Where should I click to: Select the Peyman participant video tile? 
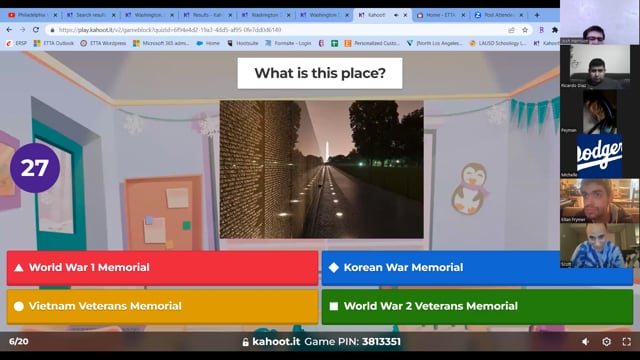(600, 111)
